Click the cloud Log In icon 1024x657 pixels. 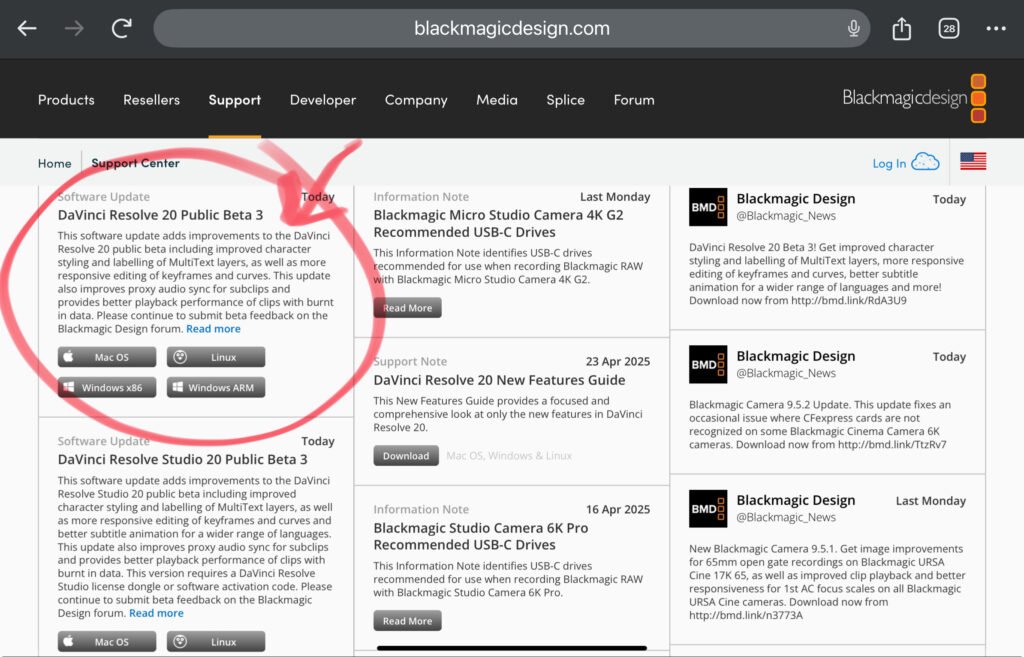pos(925,162)
